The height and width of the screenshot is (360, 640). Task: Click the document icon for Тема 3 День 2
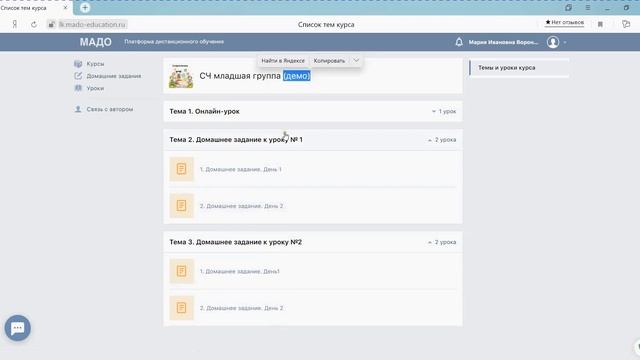click(x=182, y=308)
